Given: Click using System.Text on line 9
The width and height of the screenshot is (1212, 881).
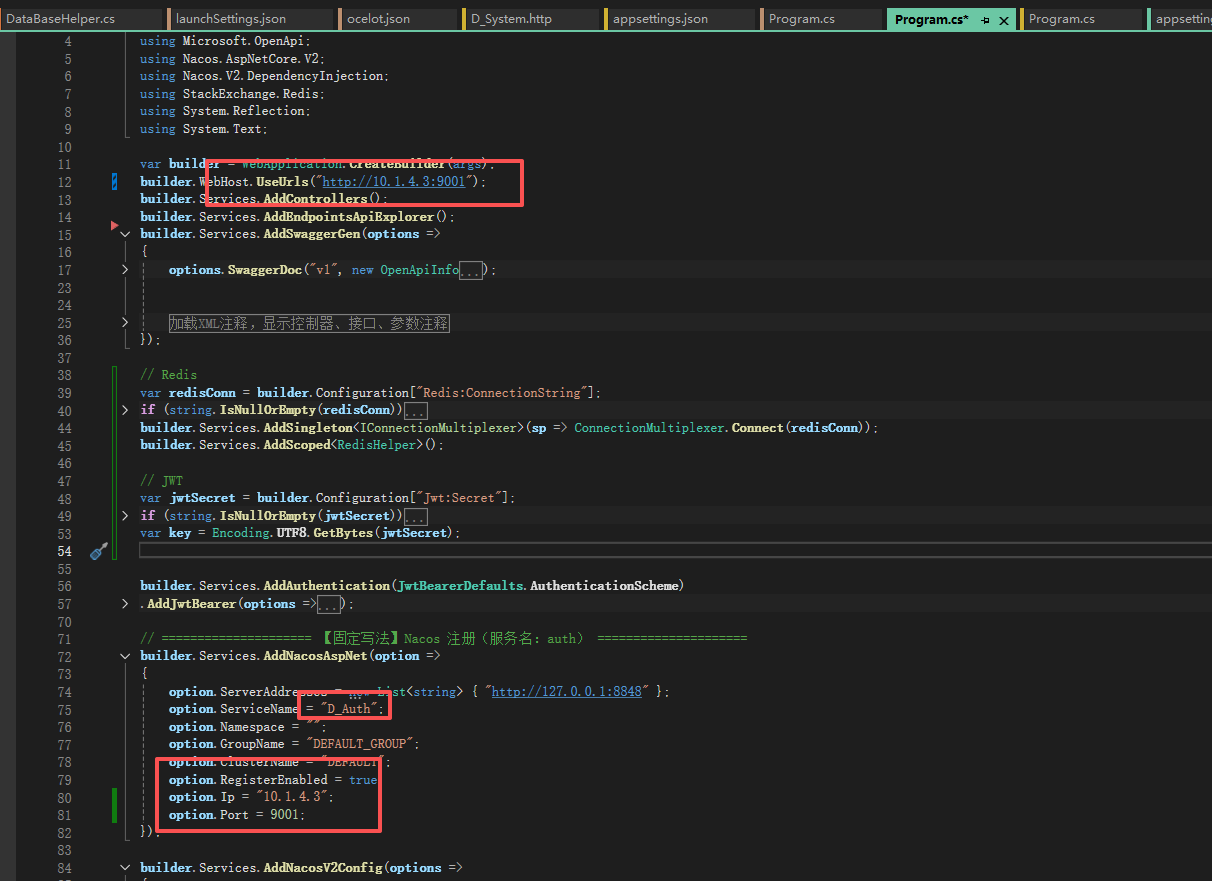Looking at the screenshot, I should [204, 129].
